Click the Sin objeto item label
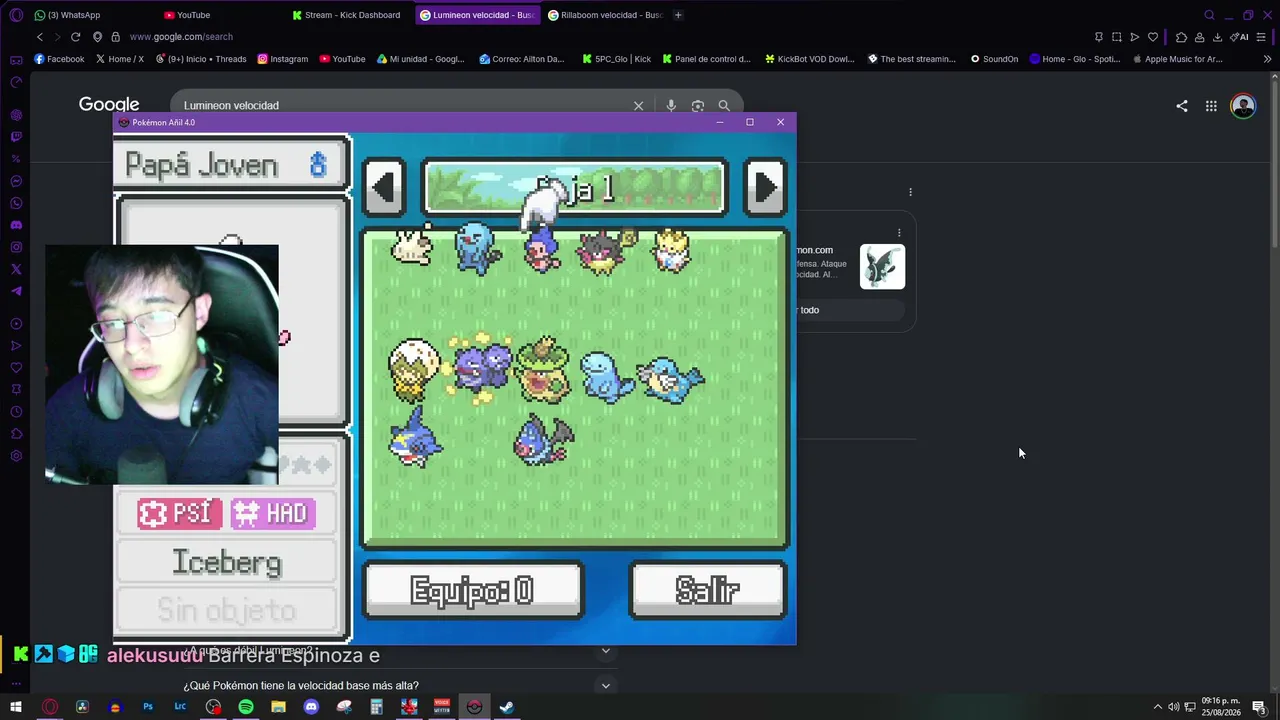The image size is (1280, 720). click(x=227, y=609)
